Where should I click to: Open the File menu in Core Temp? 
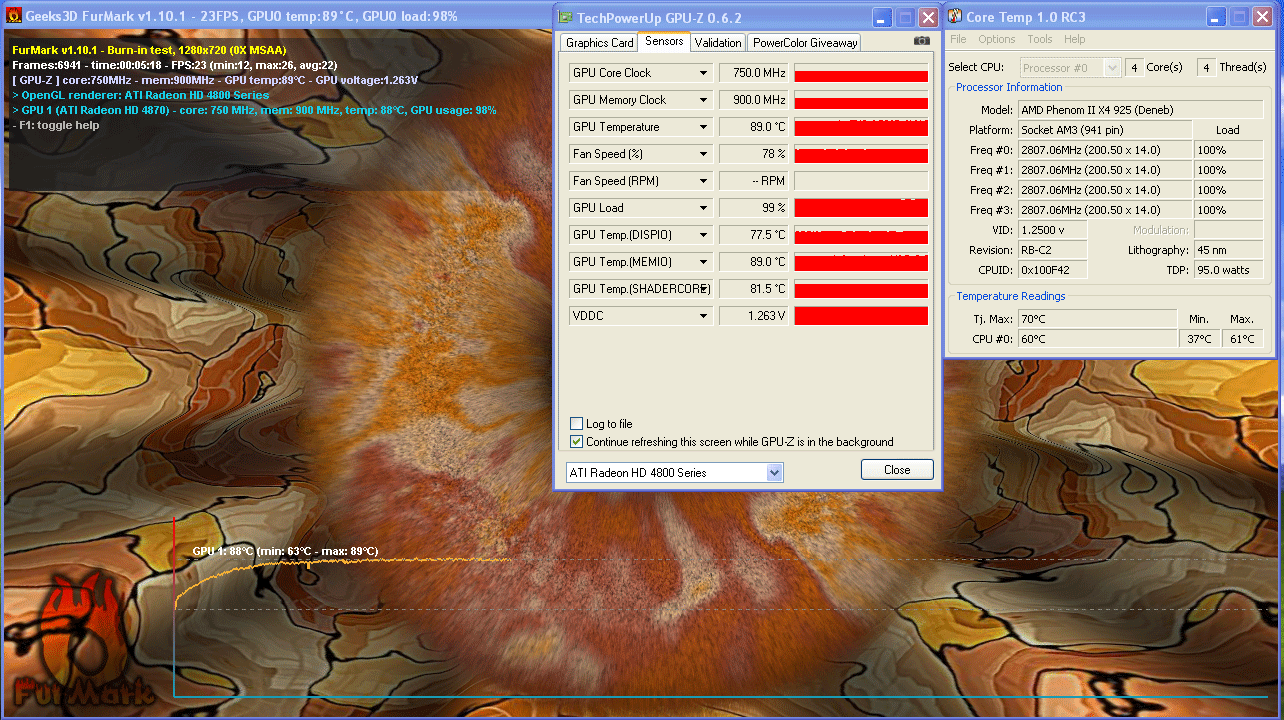click(958, 39)
